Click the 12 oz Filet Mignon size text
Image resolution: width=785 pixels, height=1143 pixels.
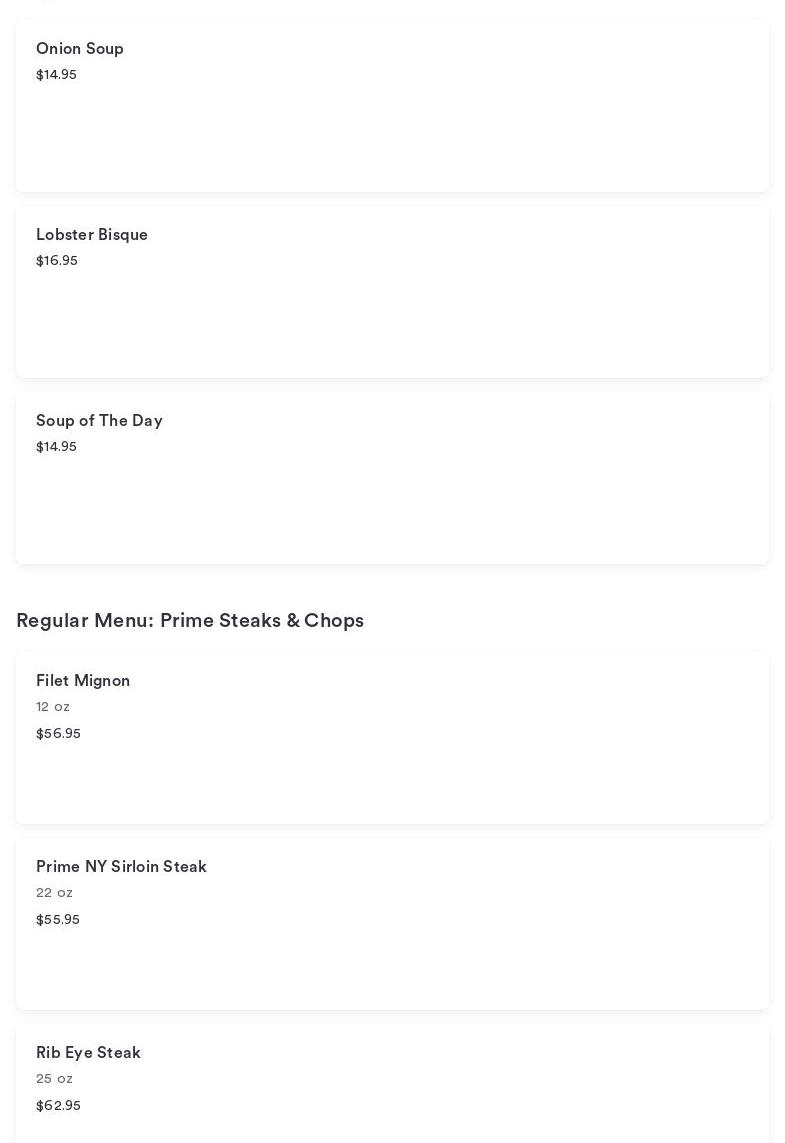pos(53,707)
